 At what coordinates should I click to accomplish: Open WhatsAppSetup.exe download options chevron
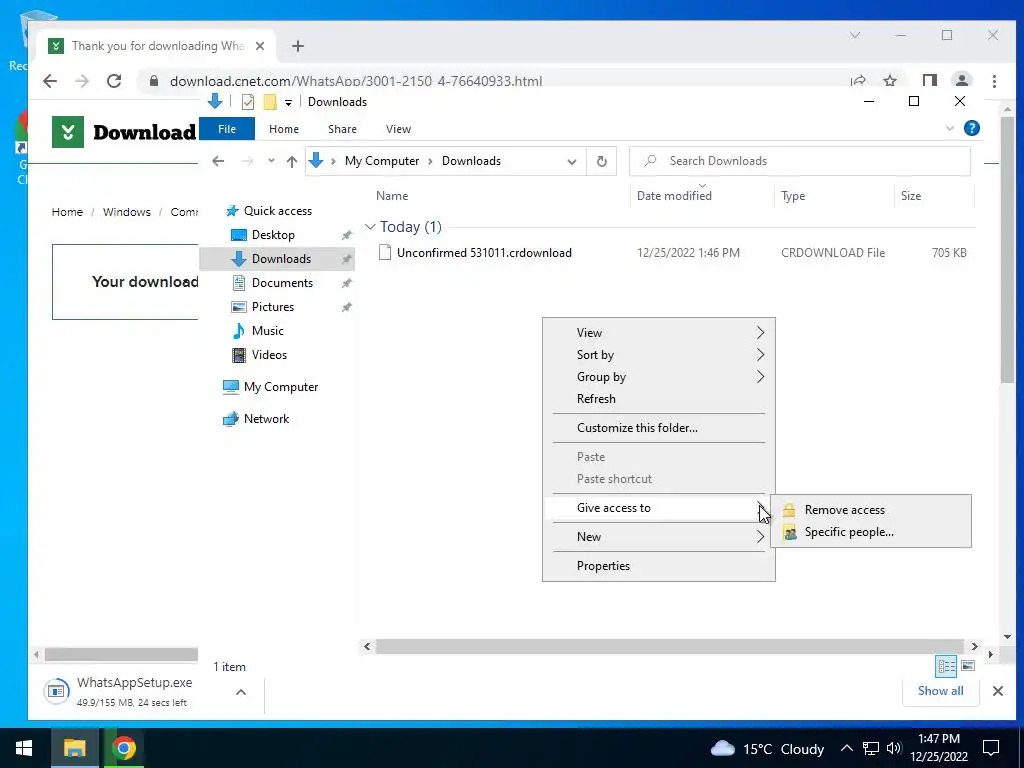click(241, 692)
